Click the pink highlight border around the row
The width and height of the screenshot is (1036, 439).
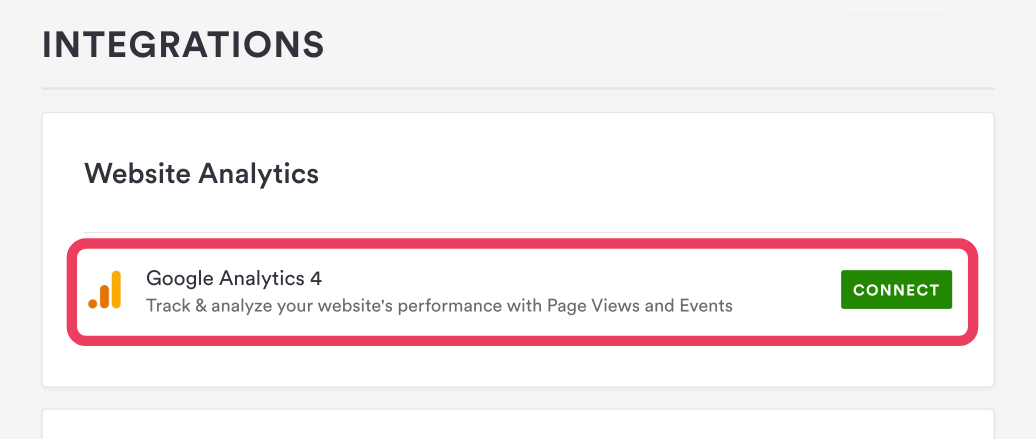point(520,244)
